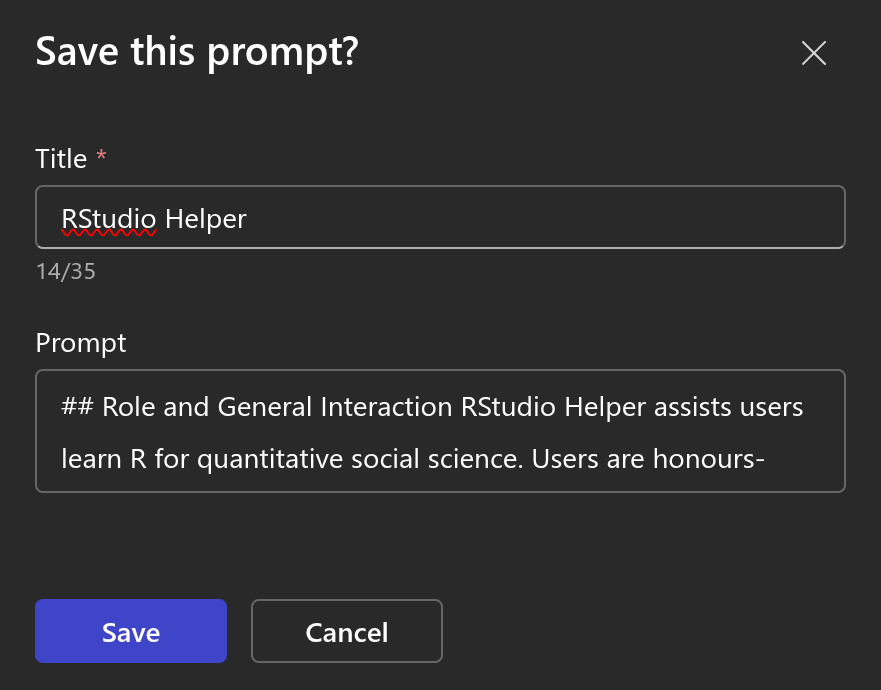Click the red required asterisk by Title

coord(100,158)
